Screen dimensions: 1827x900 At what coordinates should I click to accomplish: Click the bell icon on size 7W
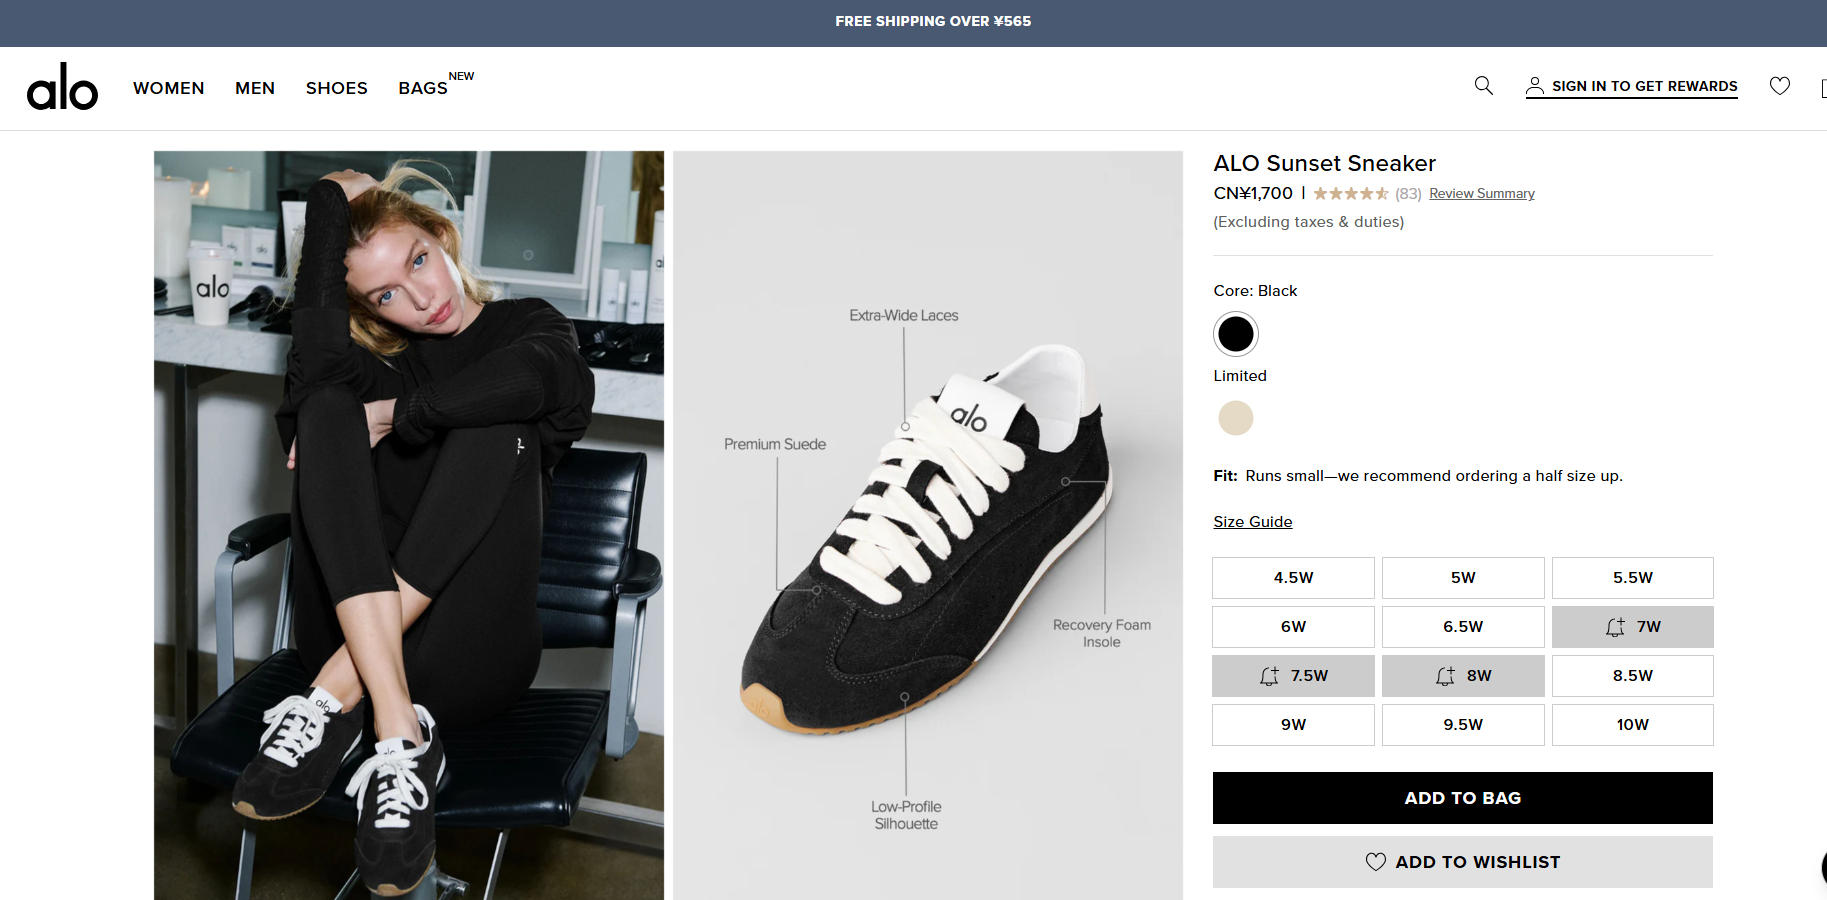pos(1615,627)
